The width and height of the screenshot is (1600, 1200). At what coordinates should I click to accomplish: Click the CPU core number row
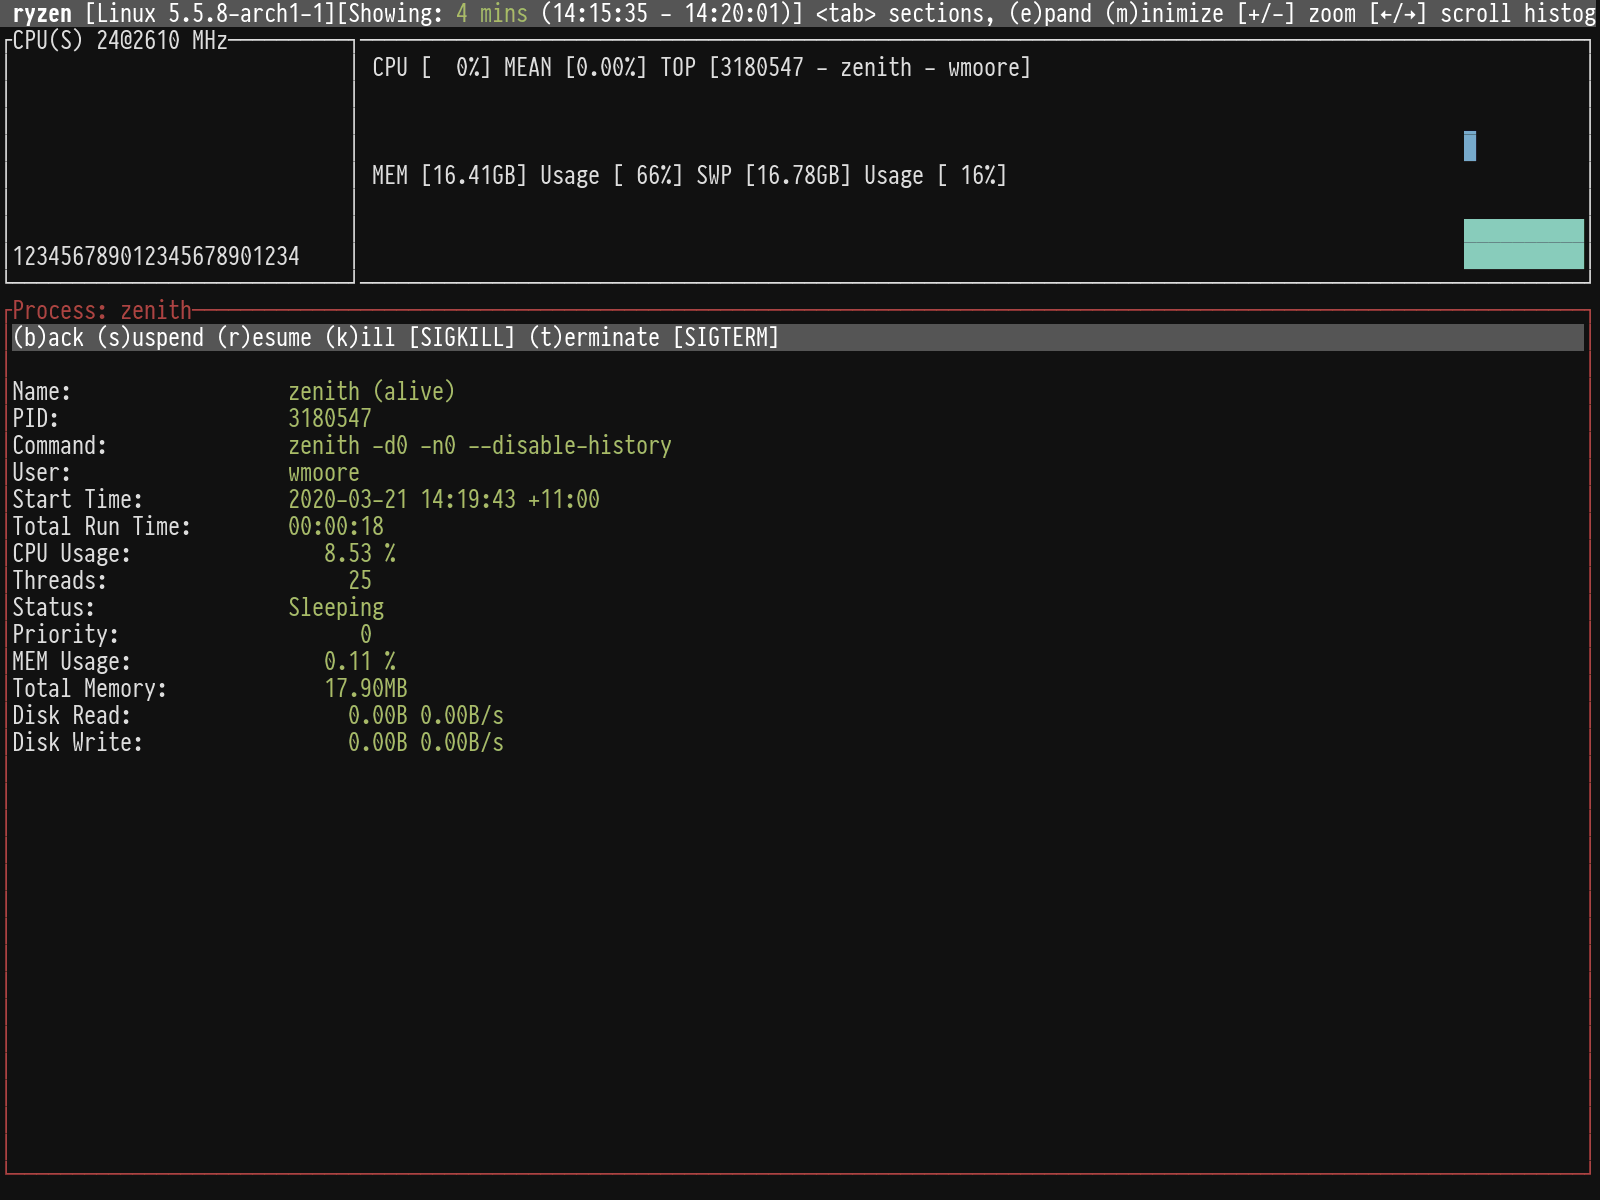point(156,257)
